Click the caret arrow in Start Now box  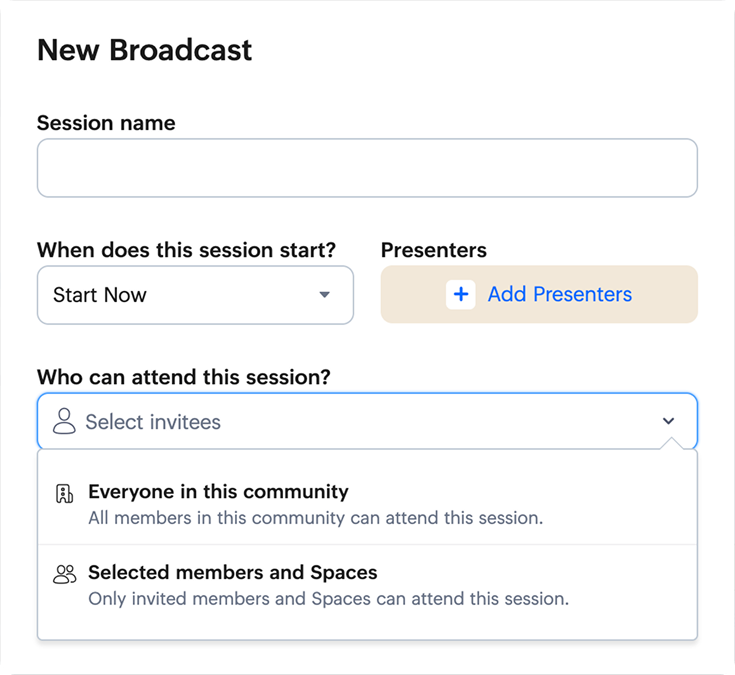coord(324,295)
